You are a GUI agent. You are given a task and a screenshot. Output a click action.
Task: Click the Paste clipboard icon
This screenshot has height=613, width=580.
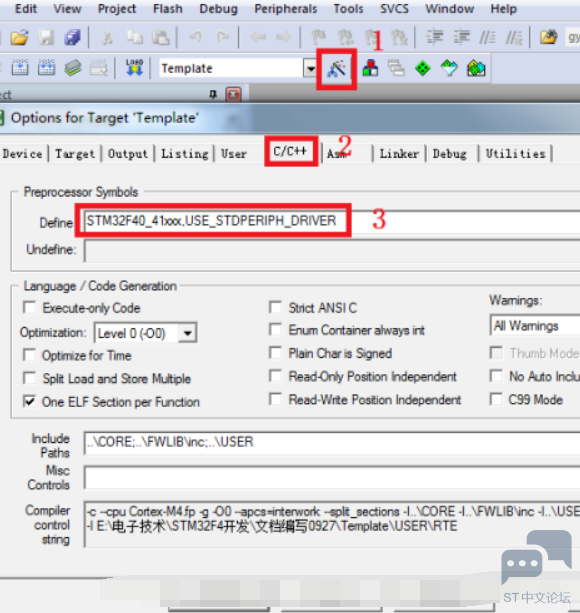160,38
